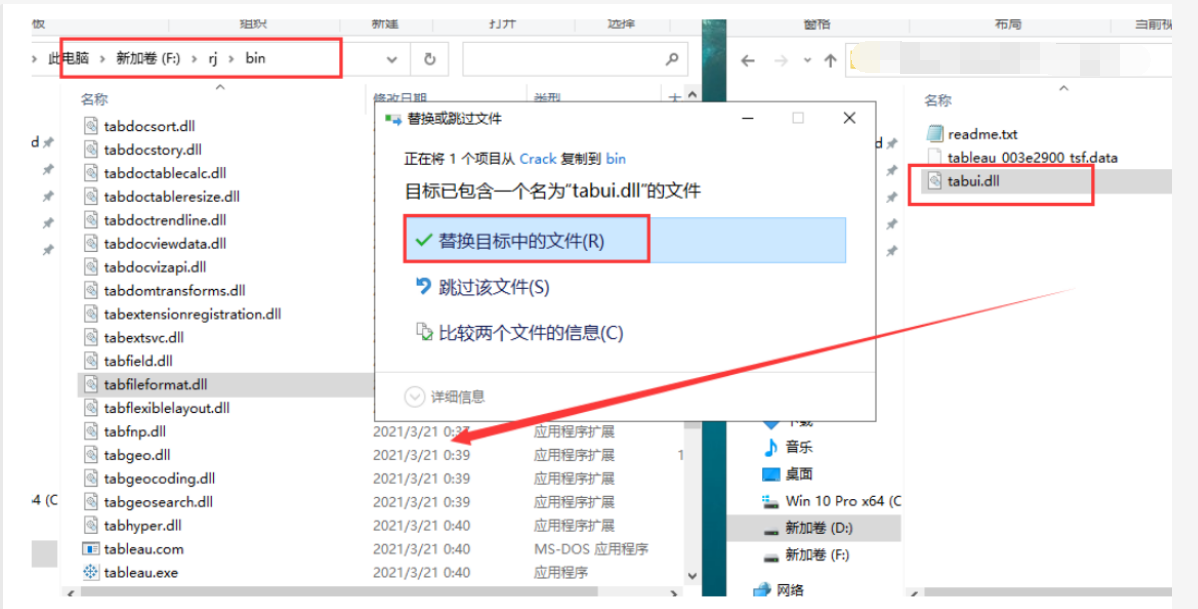Screen dimensions: 1198x609
Task: Click the search box in left window
Action: (x=575, y=59)
